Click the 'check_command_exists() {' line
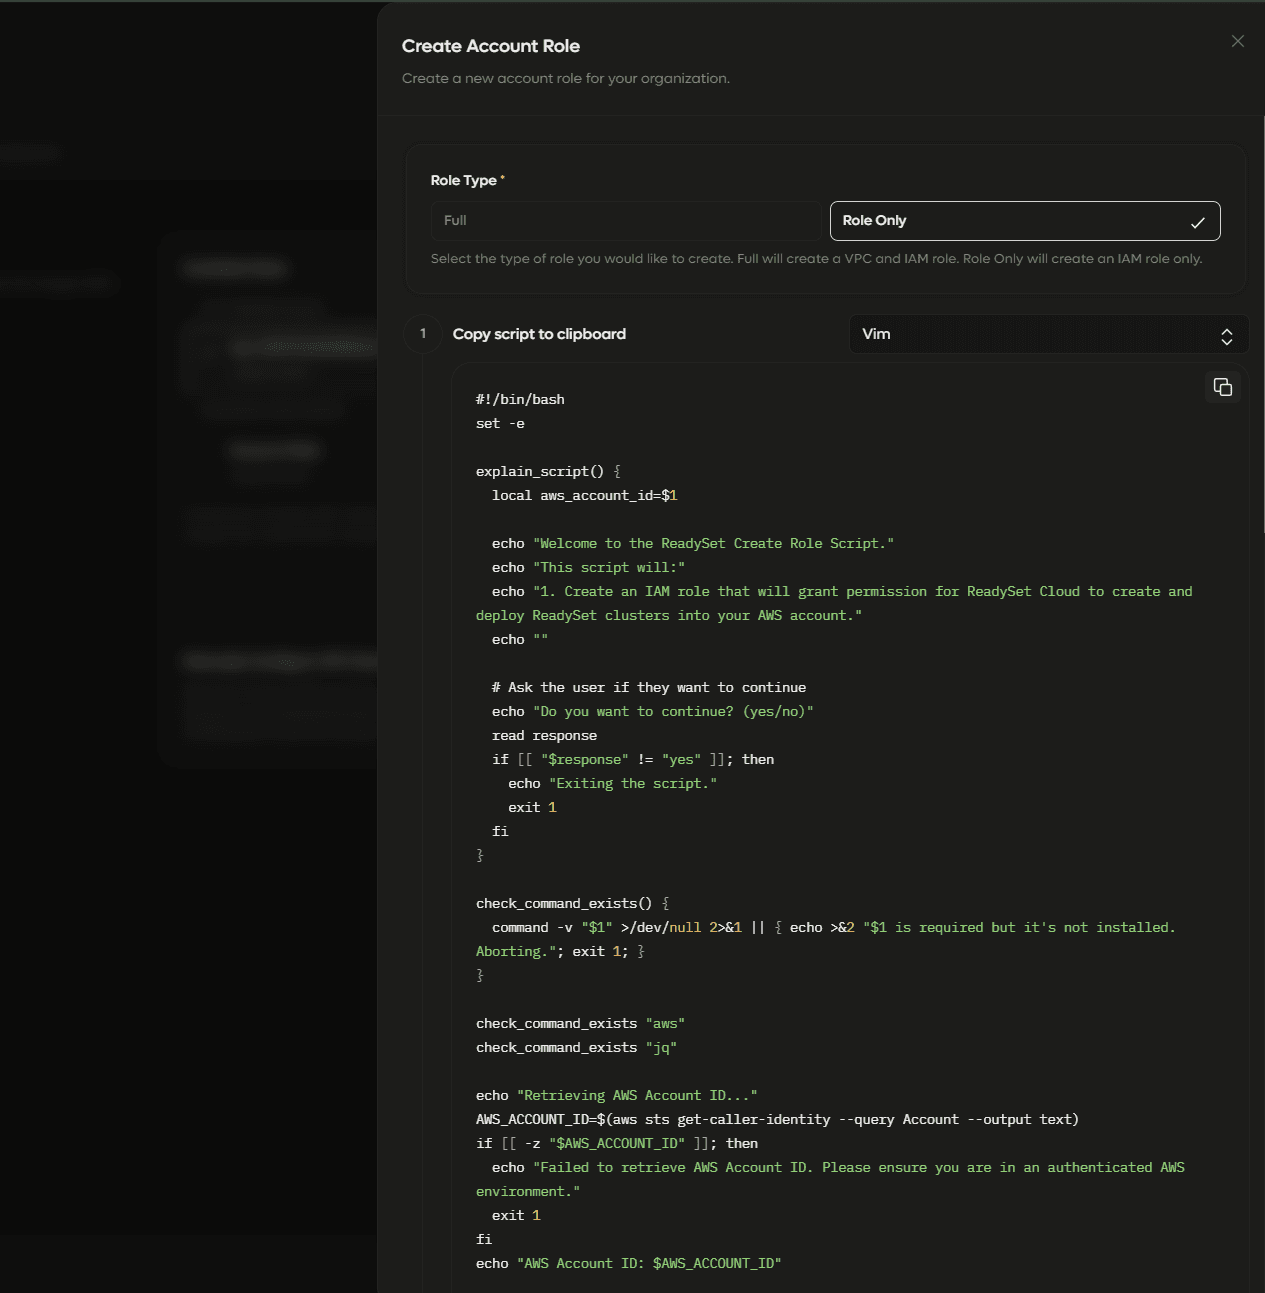This screenshot has height=1293, width=1265. (x=572, y=903)
